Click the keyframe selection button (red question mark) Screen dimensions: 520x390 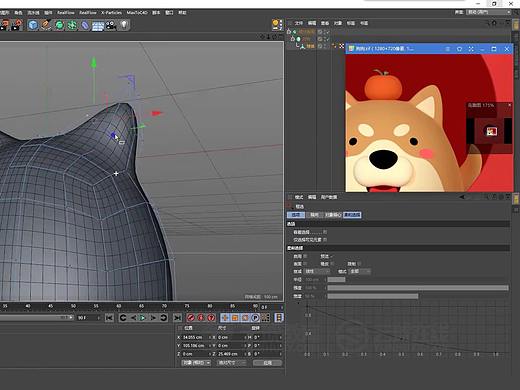click(211, 318)
